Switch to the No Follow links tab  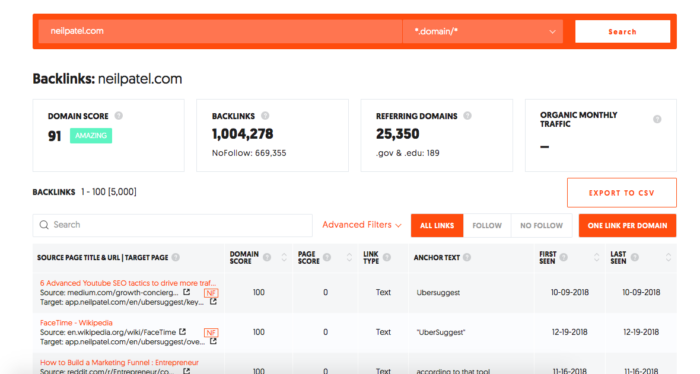pyautogui.click(x=542, y=225)
